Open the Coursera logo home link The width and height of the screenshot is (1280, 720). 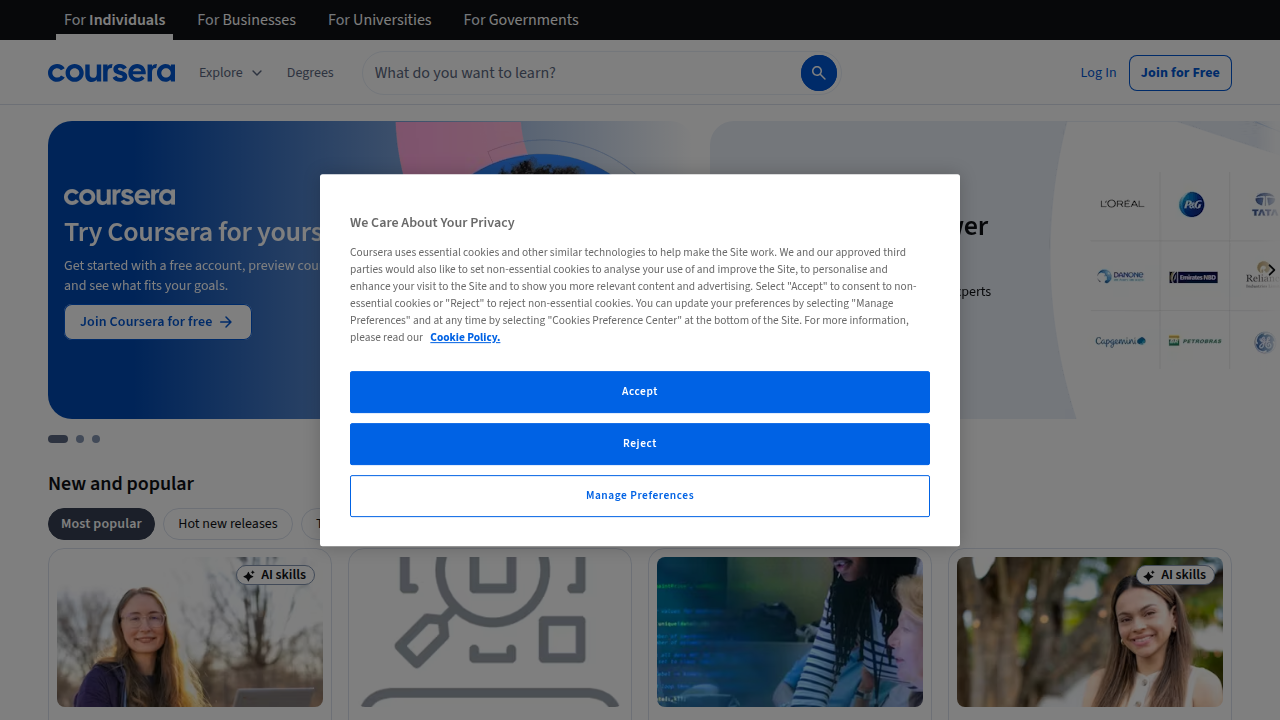point(111,73)
